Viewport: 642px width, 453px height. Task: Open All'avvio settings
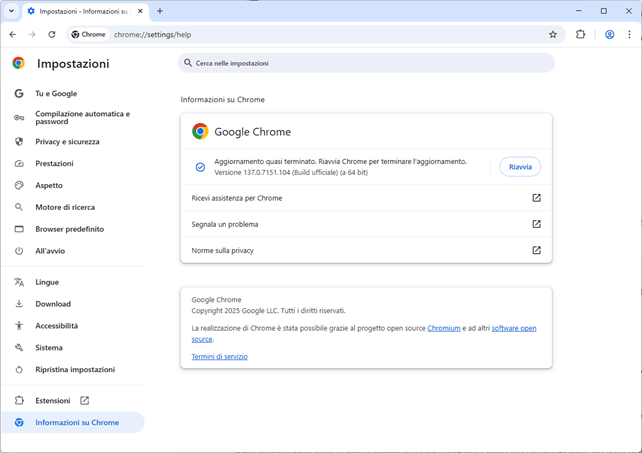[50, 251]
